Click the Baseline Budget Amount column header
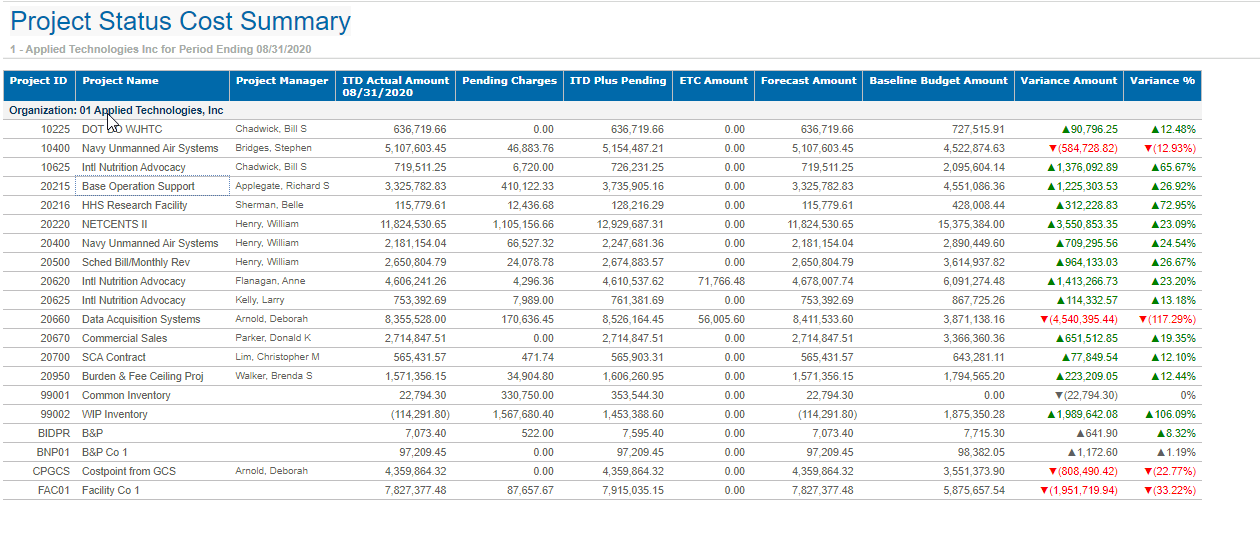This screenshot has width=1260, height=542. point(938,81)
